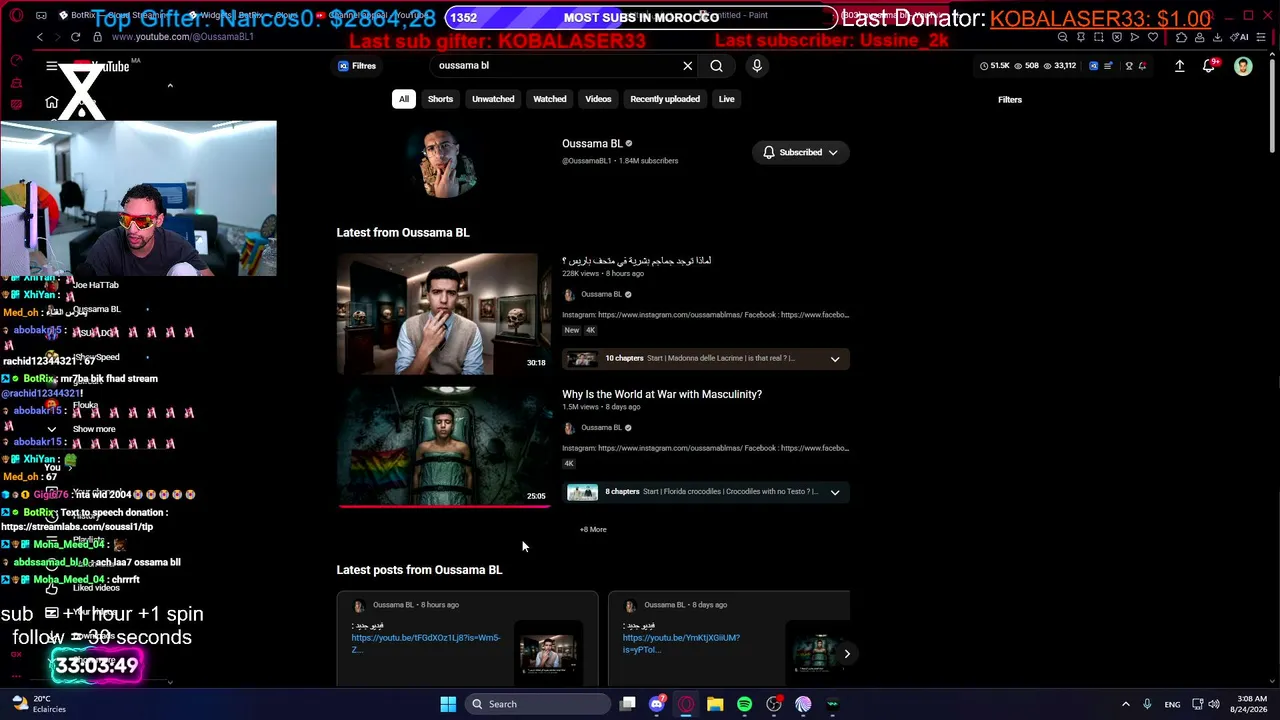
Task: Select the Live filter chip
Action: click(727, 99)
